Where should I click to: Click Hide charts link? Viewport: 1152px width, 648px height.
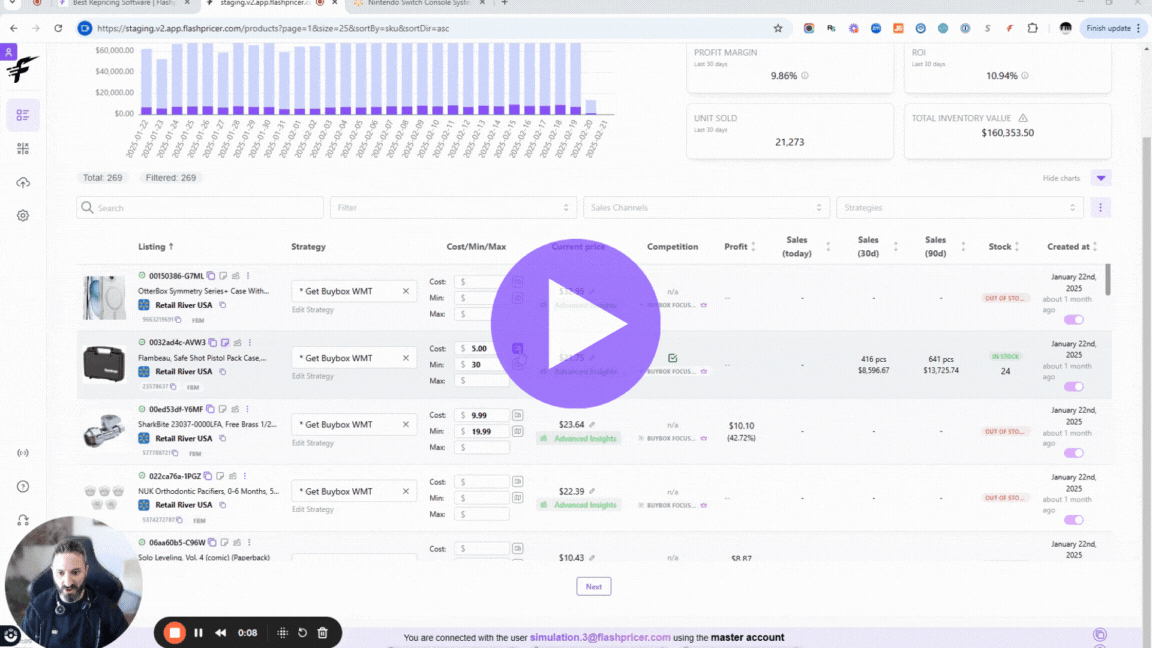(x=1061, y=179)
